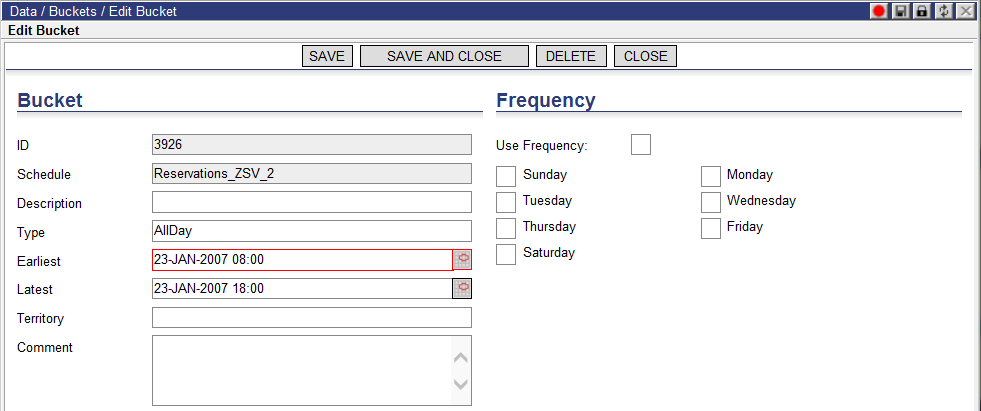Focus the Description input field
This screenshot has width=981, height=411.
(x=312, y=202)
